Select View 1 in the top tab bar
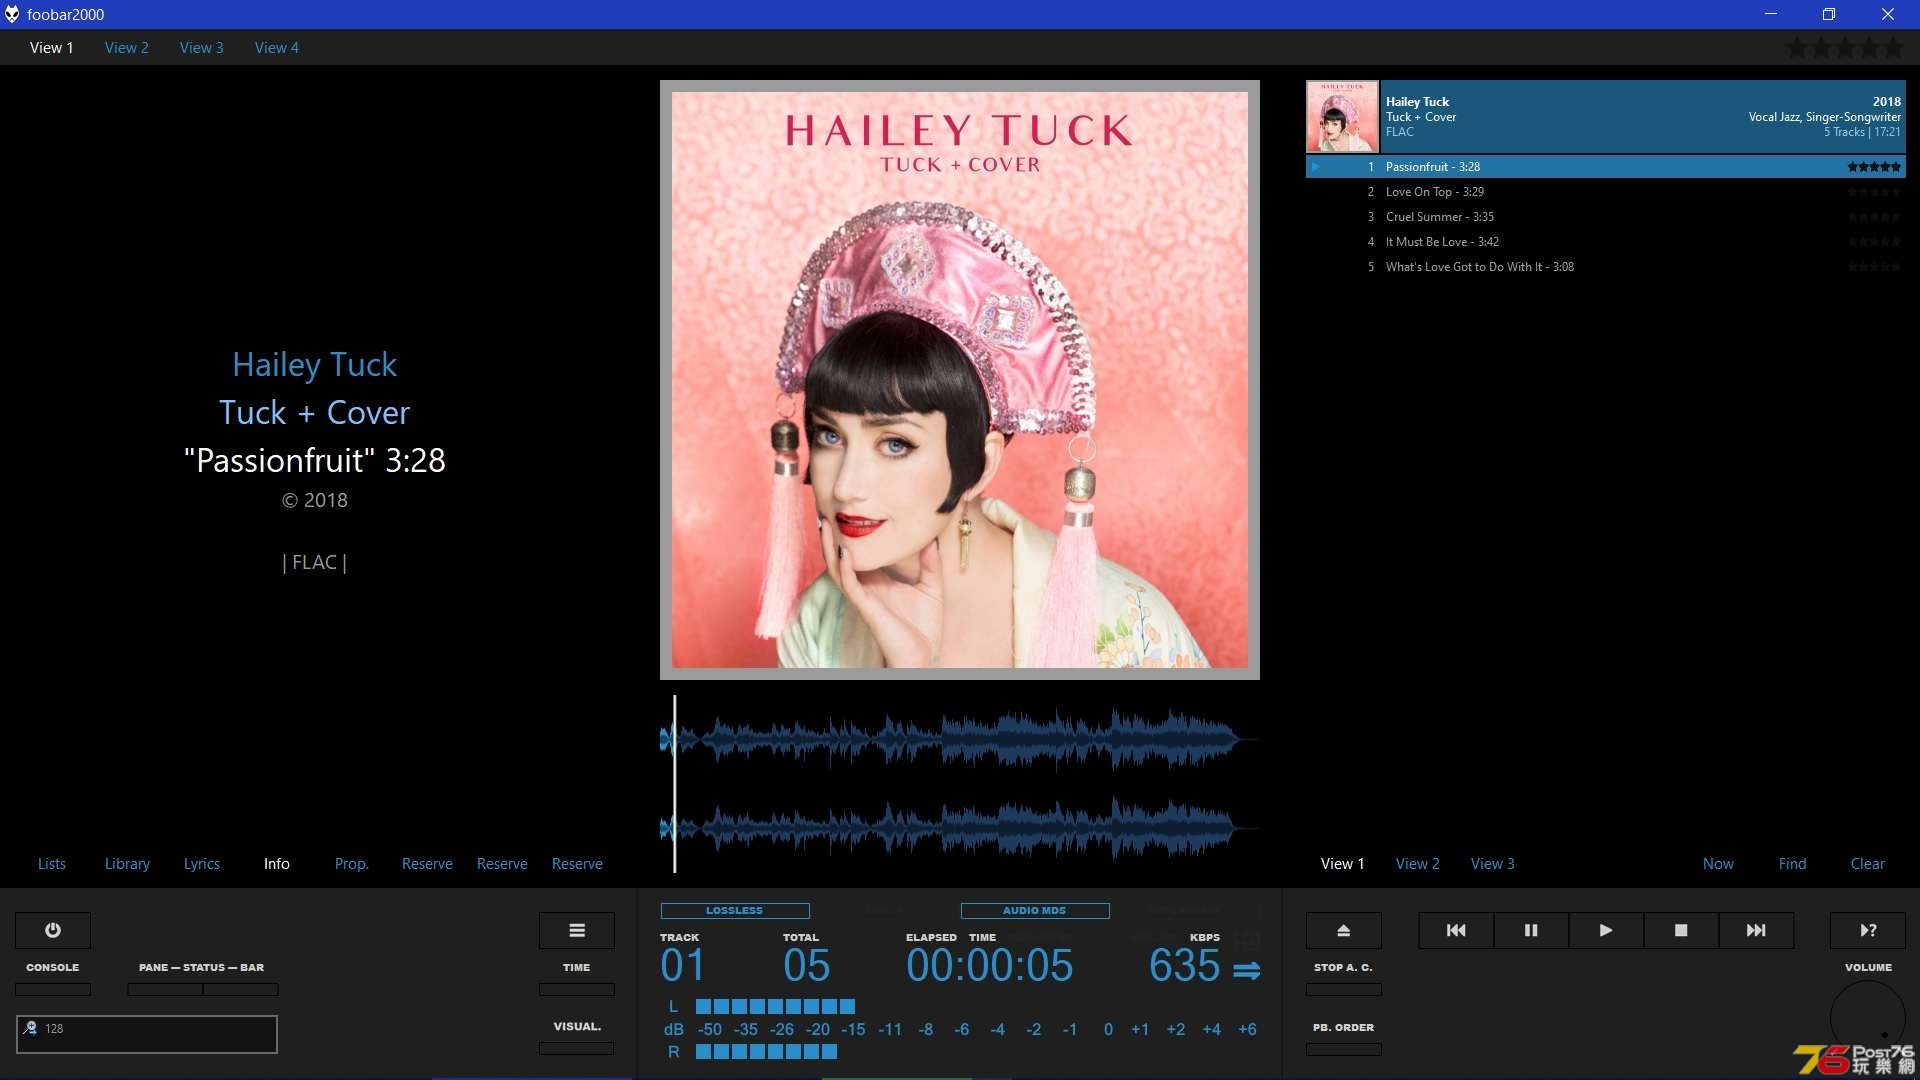This screenshot has width=1920, height=1080. (52, 47)
